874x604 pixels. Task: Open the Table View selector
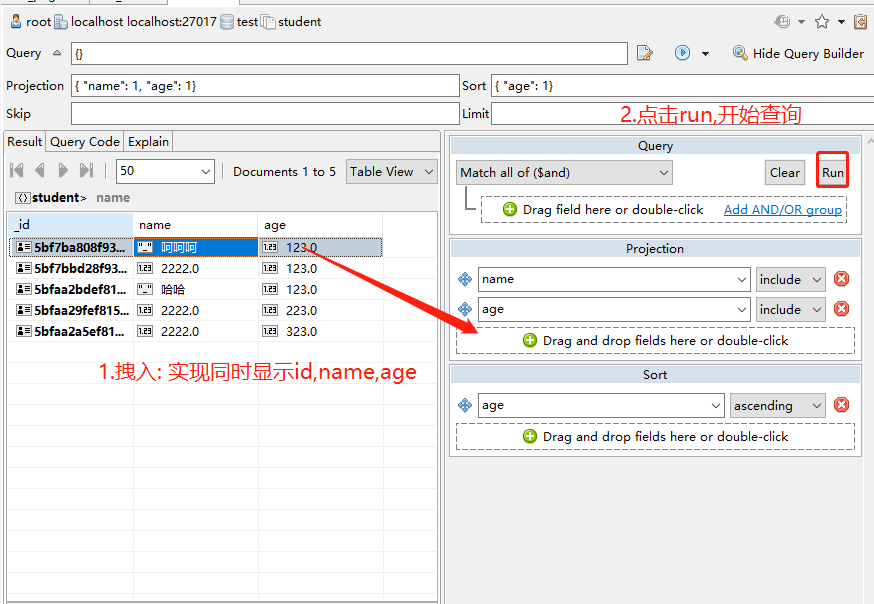(x=391, y=171)
